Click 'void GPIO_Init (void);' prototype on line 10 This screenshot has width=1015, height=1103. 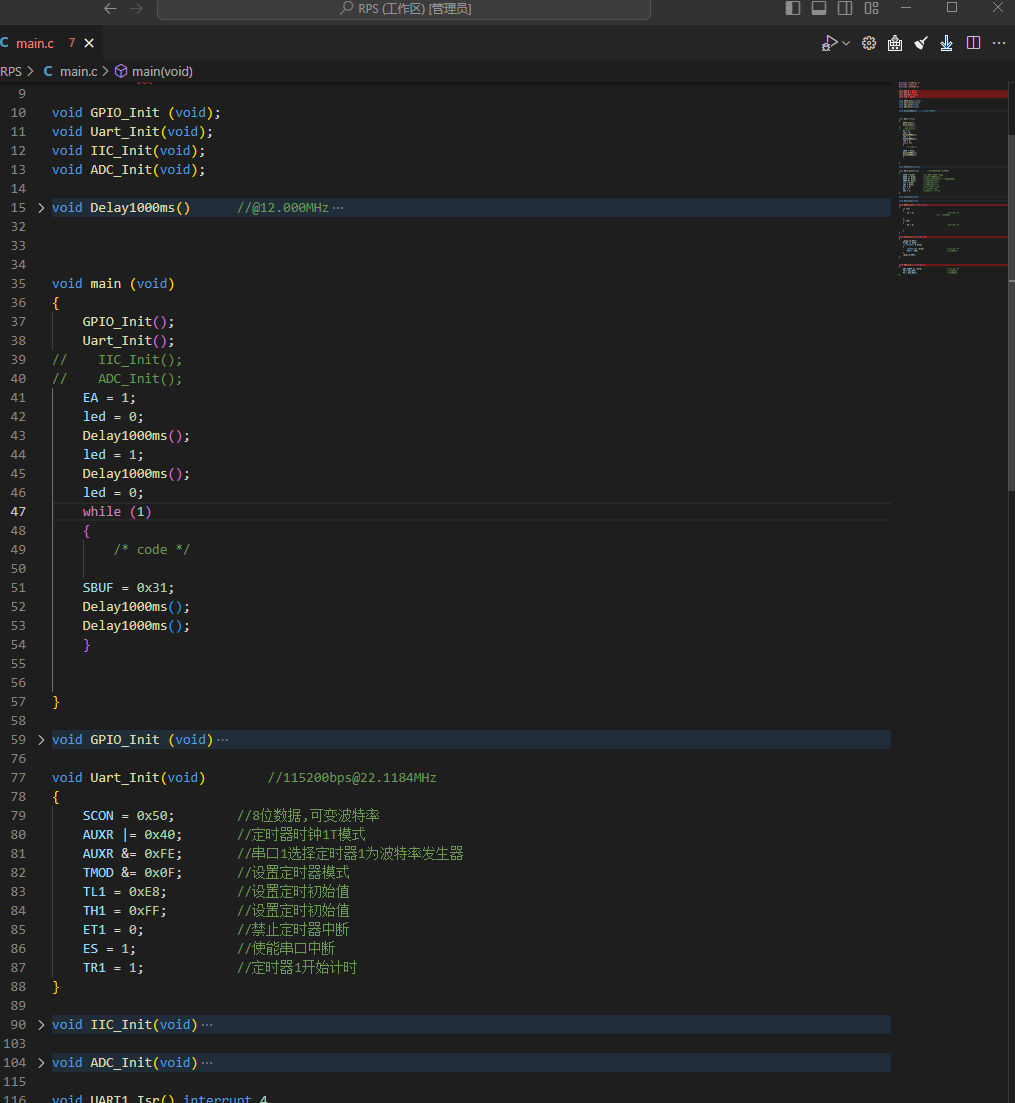pyautogui.click(x=136, y=113)
